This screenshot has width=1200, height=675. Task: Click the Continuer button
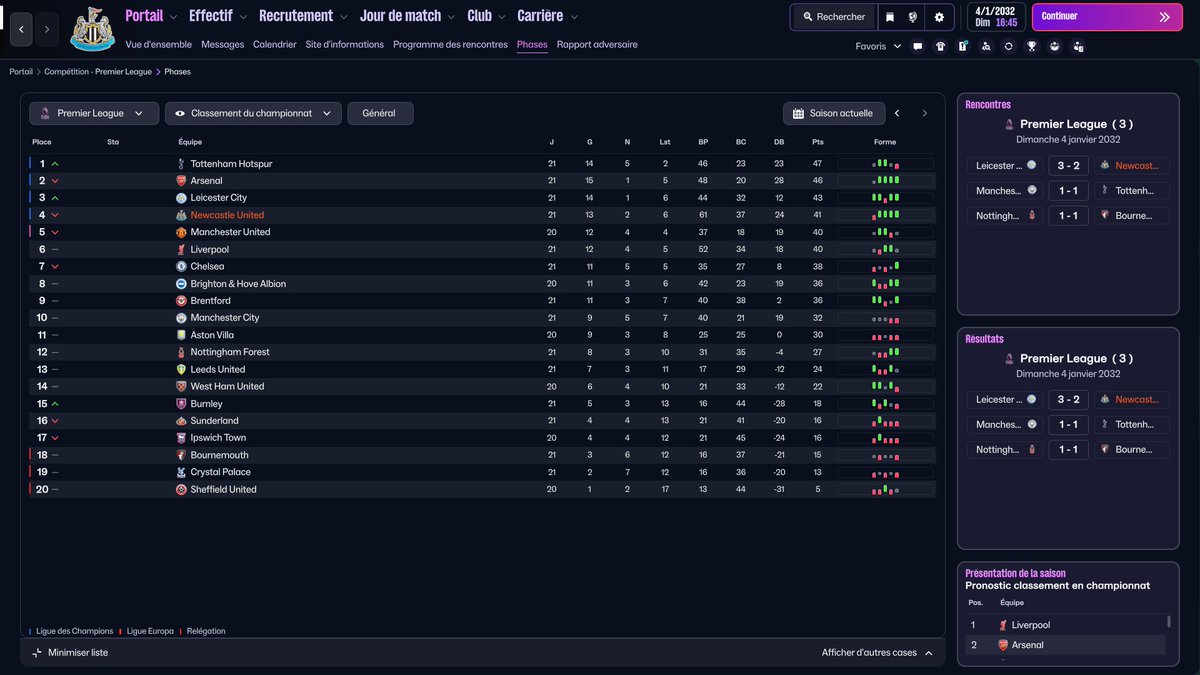1106,17
